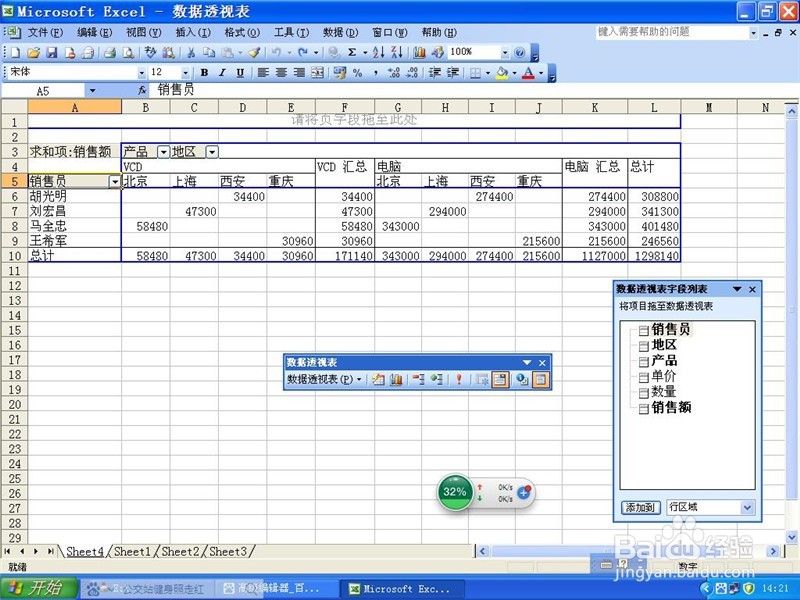The width and height of the screenshot is (800, 600).
Task: Toggle underline formatting in the toolbar
Action: point(238,72)
